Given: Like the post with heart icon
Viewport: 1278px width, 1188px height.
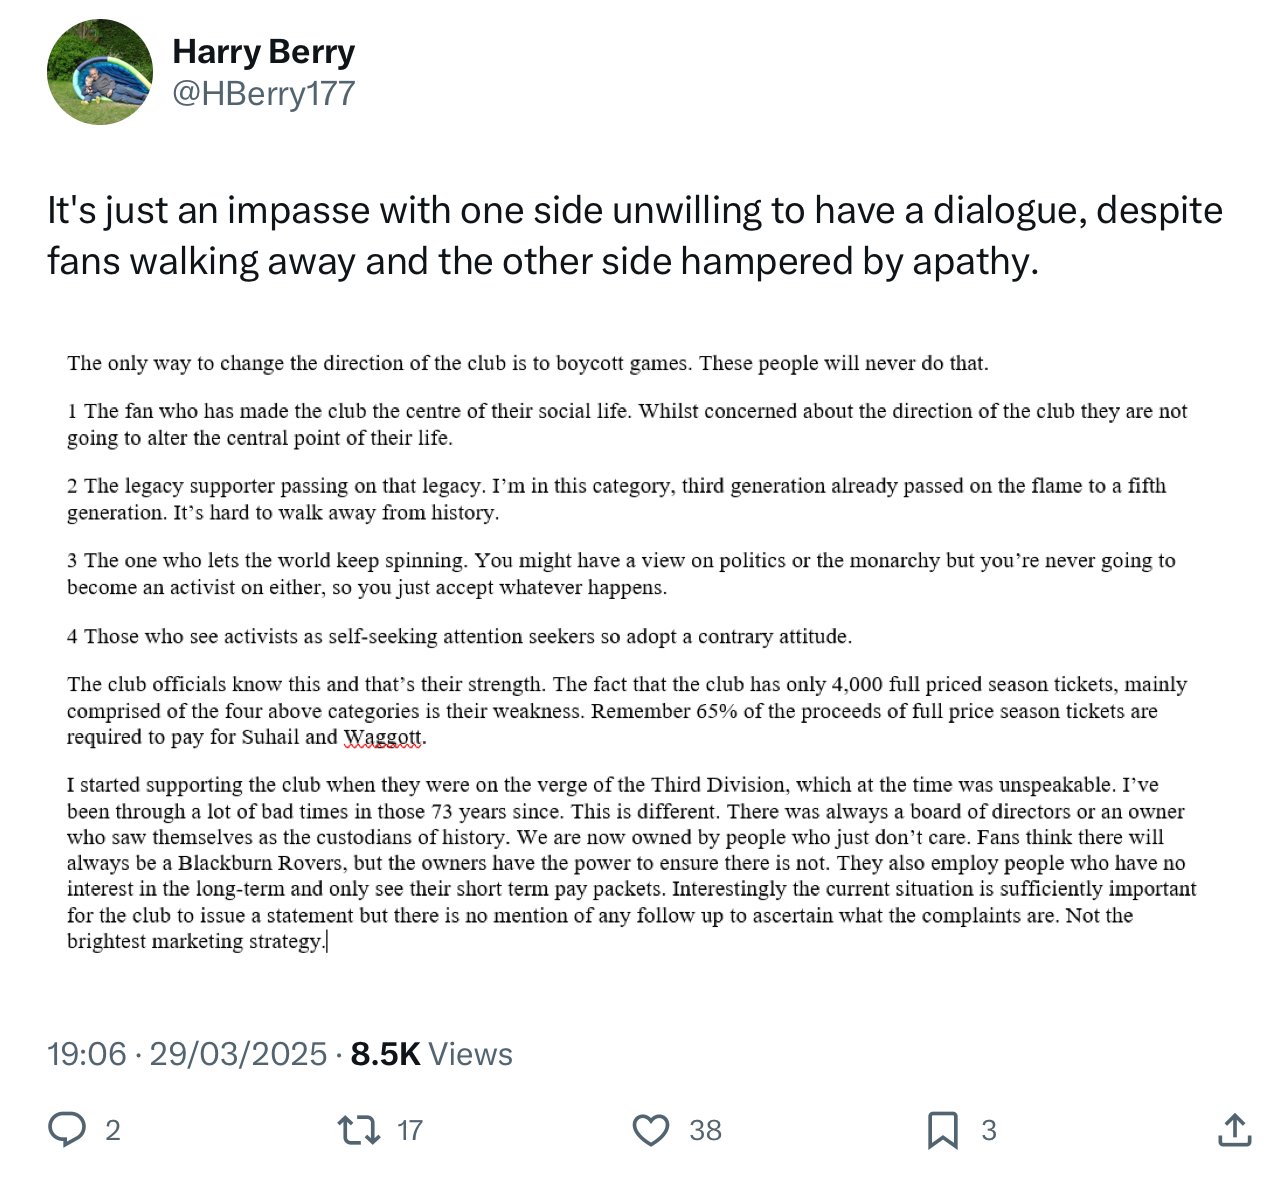Looking at the screenshot, I should pos(651,1130).
